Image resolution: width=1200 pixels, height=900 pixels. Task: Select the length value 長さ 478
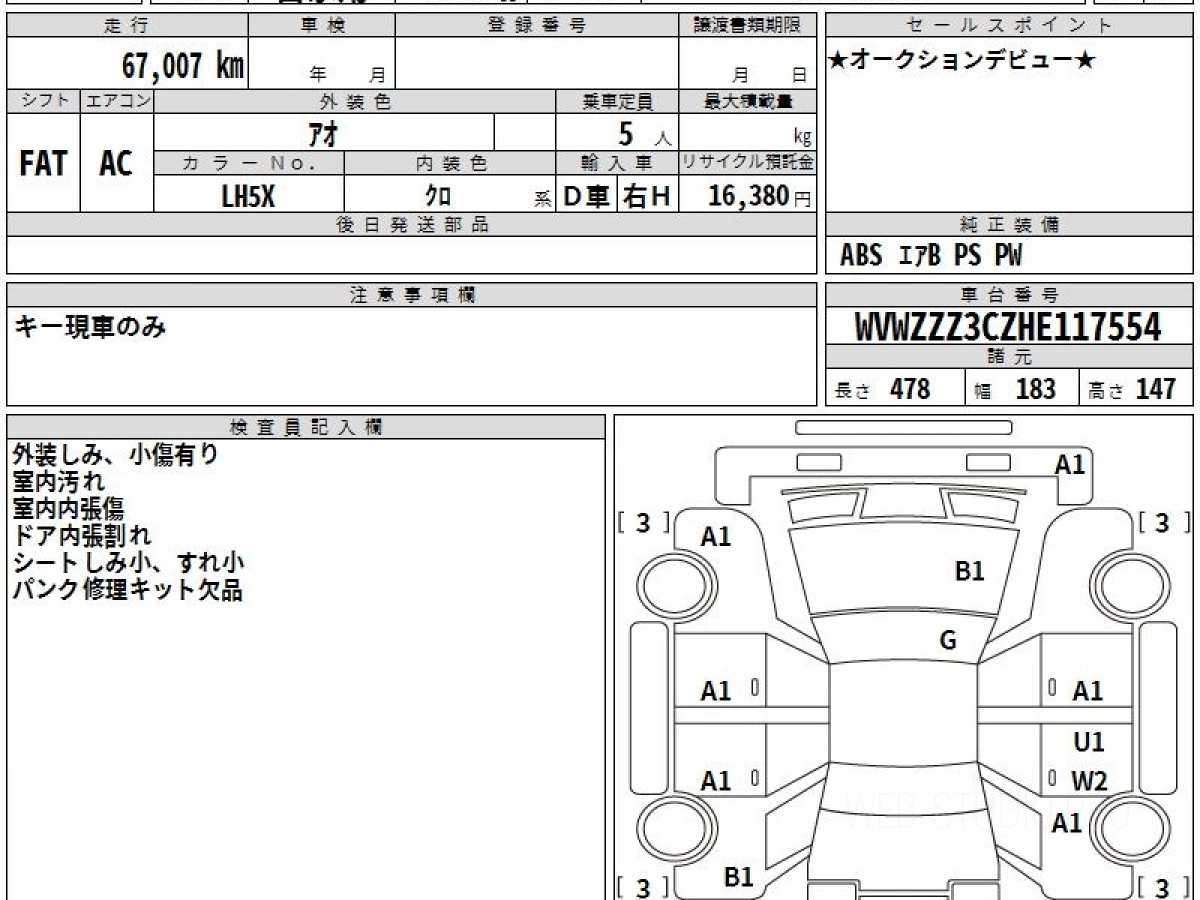click(882, 389)
